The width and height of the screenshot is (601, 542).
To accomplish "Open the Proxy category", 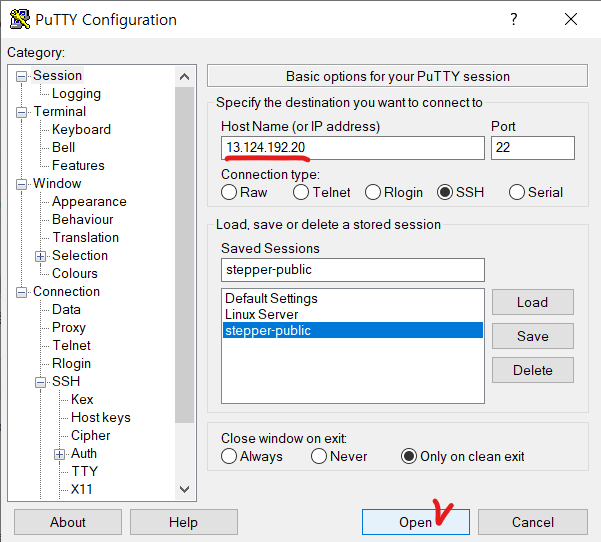I will pos(69,328).
